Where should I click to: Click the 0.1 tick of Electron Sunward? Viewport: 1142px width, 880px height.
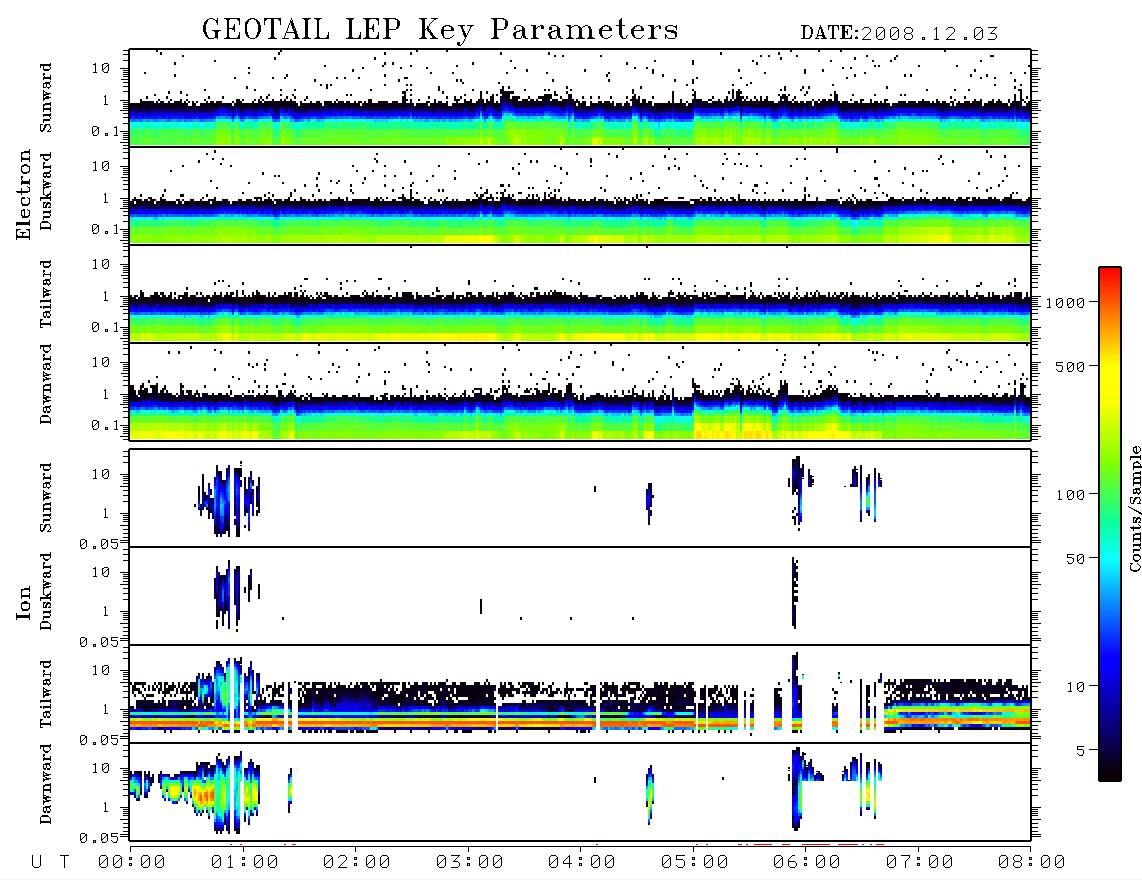(x=104, y=131)
